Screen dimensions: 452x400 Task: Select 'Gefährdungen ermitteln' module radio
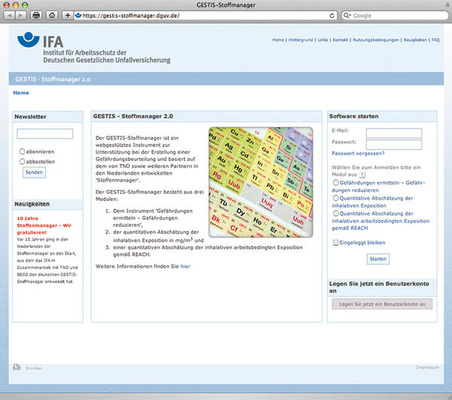[336, 182]
